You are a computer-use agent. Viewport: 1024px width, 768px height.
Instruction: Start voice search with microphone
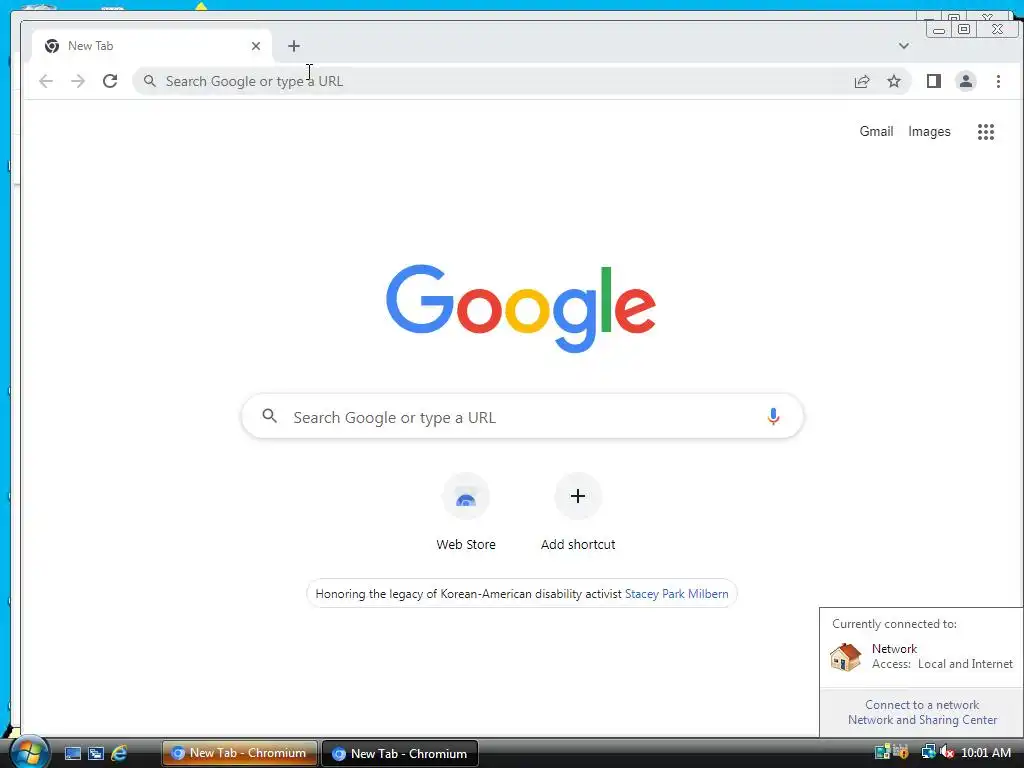tap(773, 416)
